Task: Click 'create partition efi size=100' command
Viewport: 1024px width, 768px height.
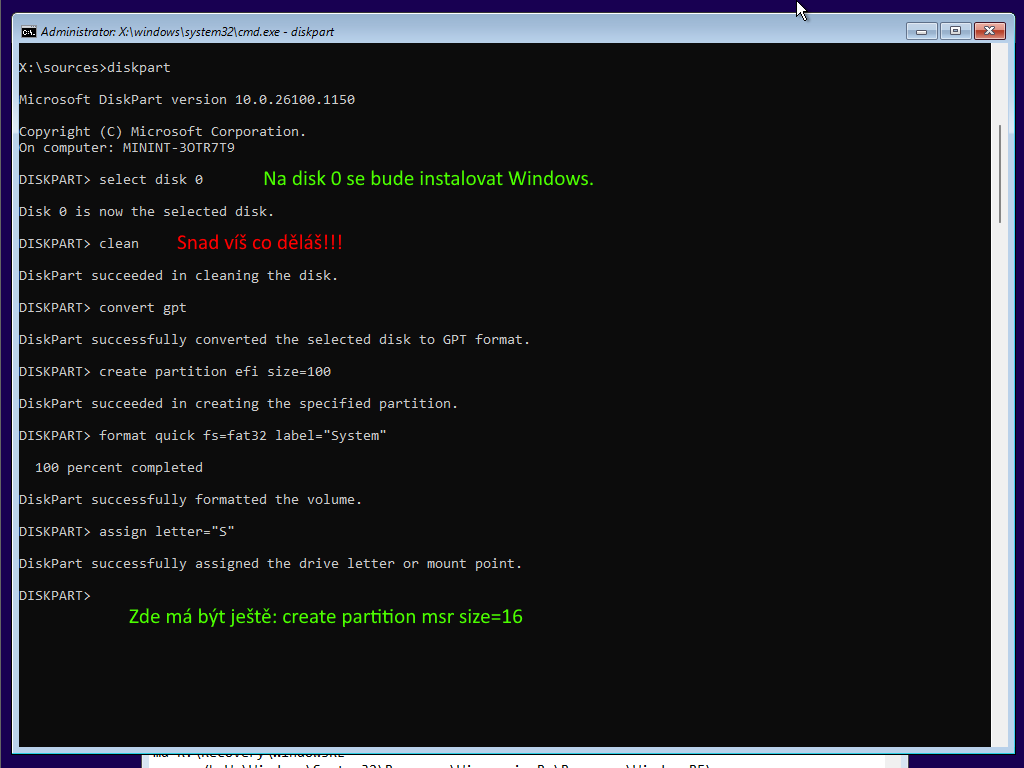Action: point(215,371)
